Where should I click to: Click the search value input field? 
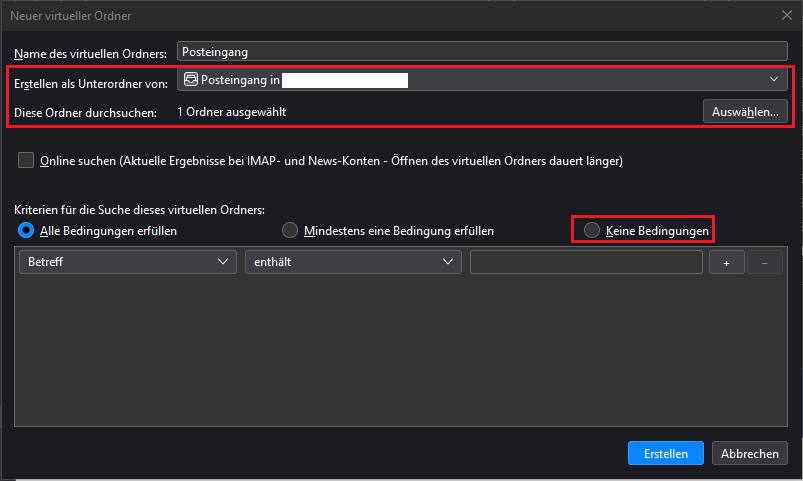[586, 262]
